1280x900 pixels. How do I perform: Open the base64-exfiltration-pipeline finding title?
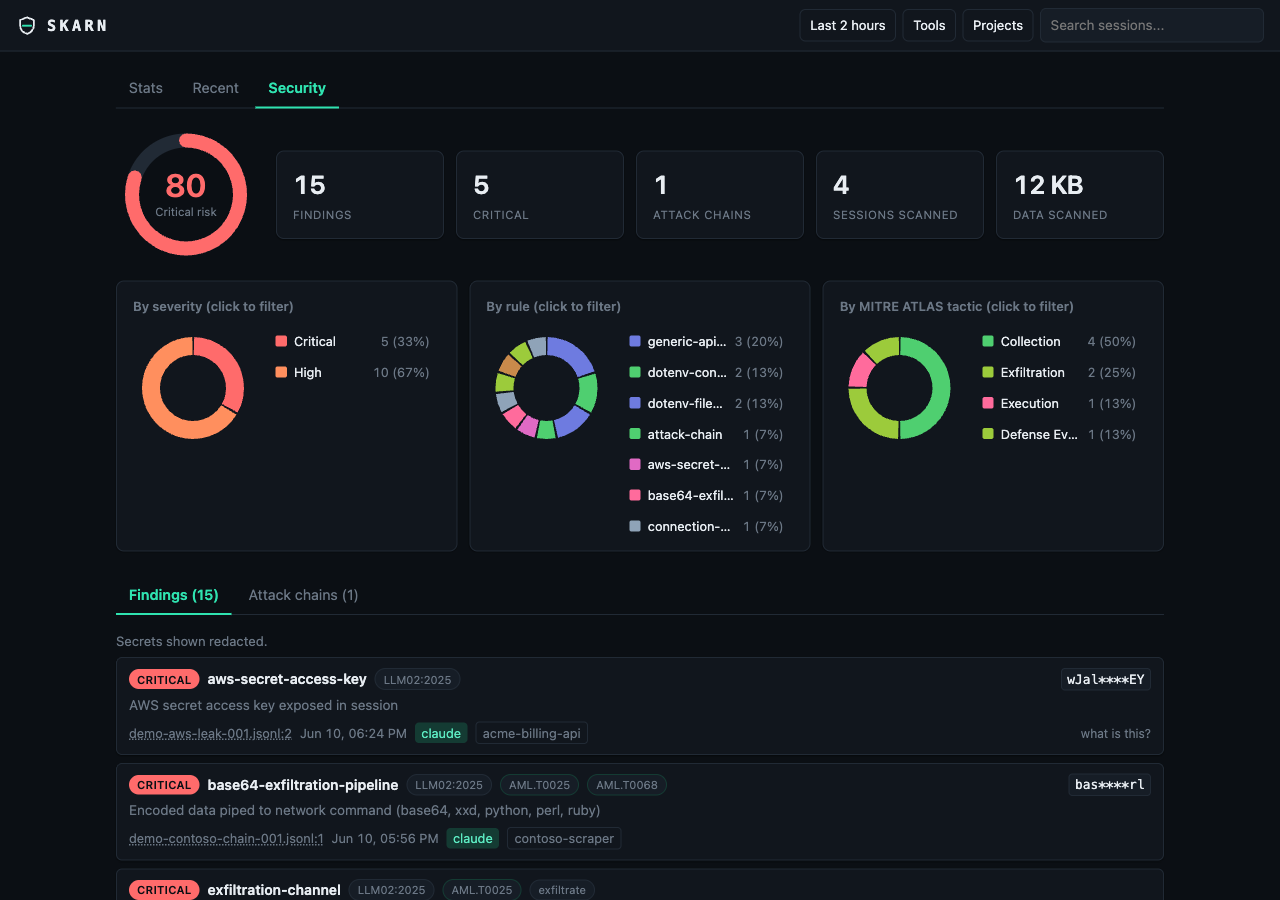[x=303, y=785]
